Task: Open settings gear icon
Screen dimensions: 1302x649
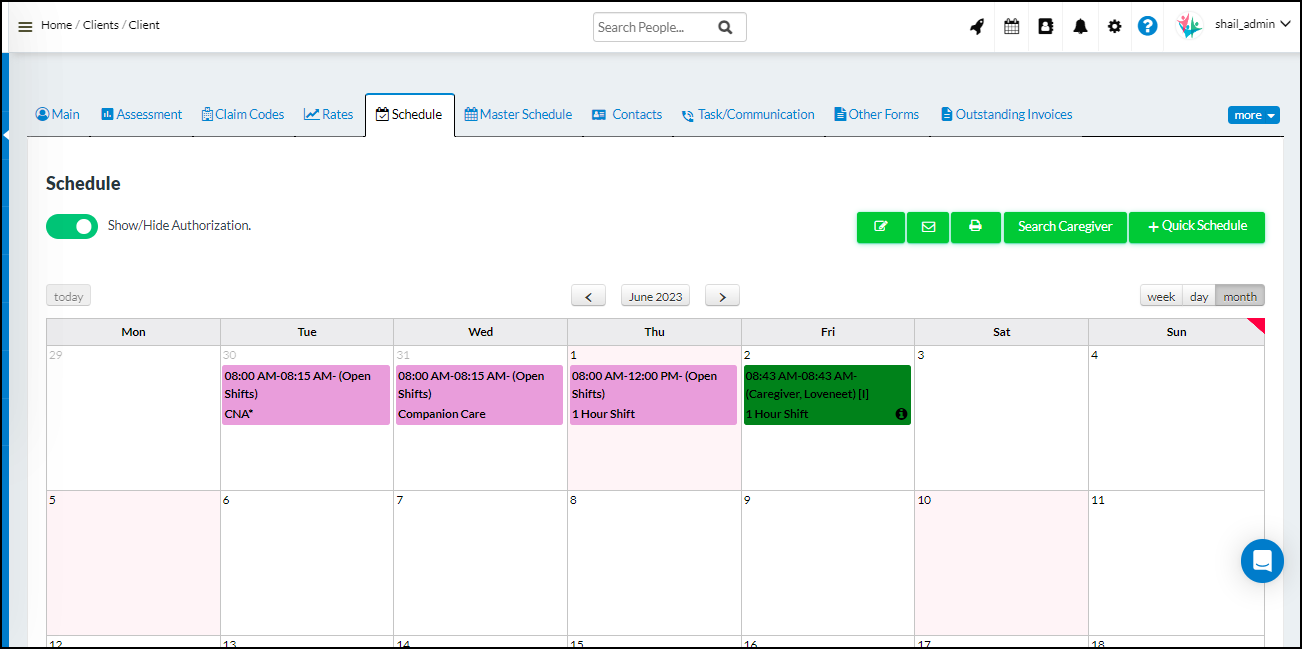Action: pyautogui.click(x=1114, y=27)
